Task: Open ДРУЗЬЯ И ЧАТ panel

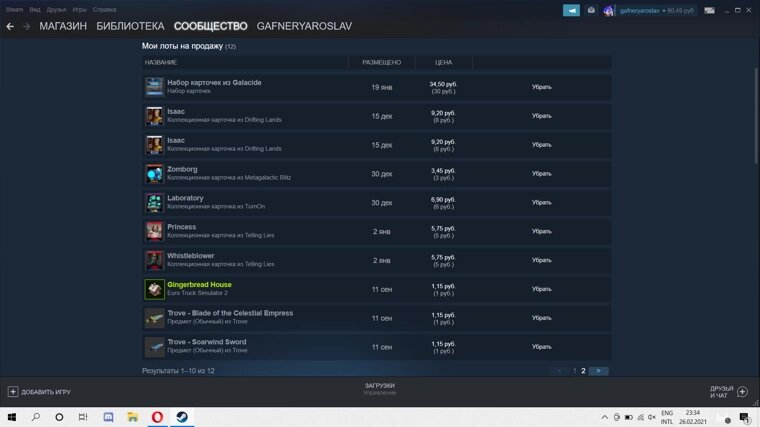Action: pos(728,392)
